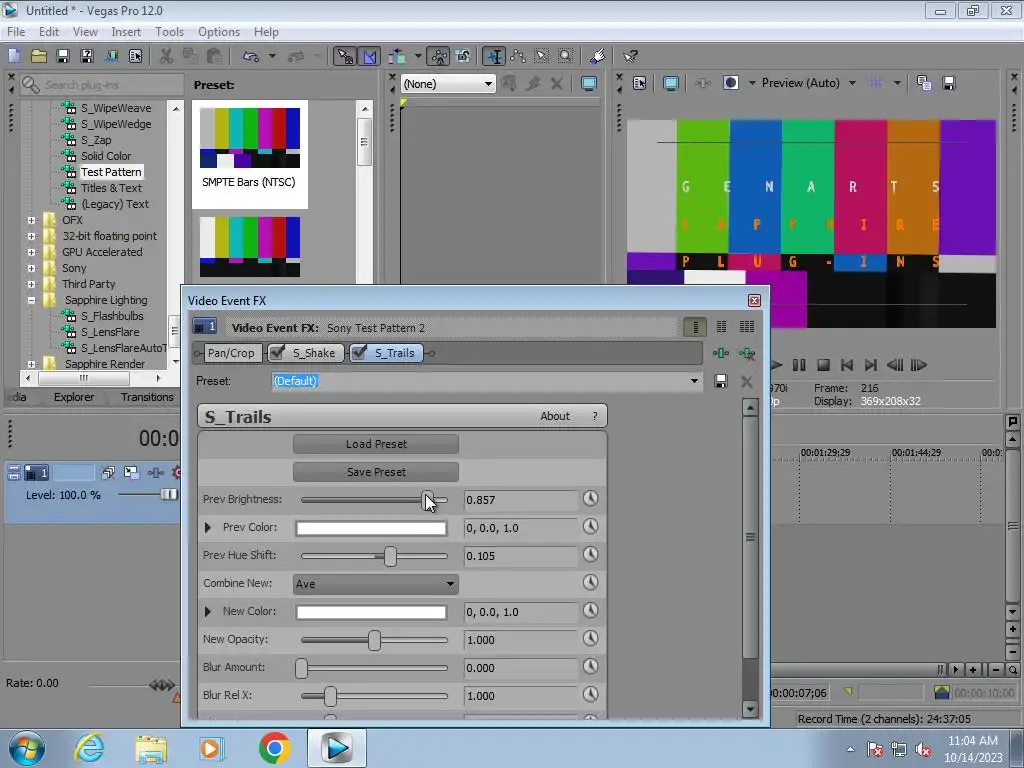The width and height of the screenshot is (1024, 768).
Task: Click the Open project folder icon
Action: pos(39,56)
